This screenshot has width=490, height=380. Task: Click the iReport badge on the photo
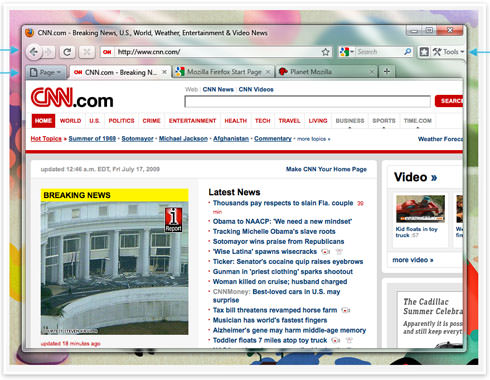point(173,220)
